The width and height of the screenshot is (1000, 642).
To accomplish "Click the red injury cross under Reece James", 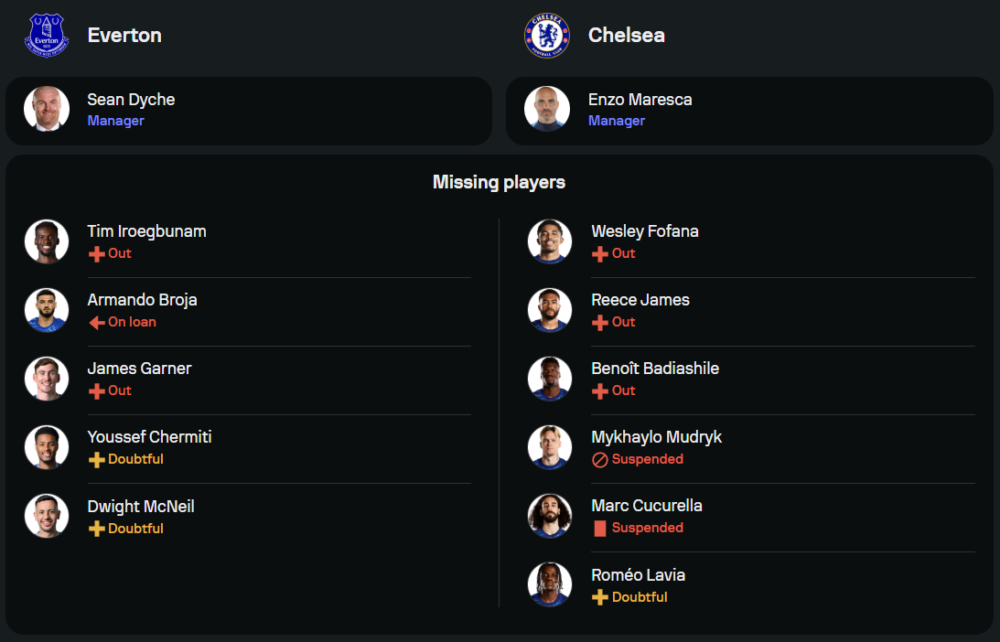I will (x=600, y=323).
